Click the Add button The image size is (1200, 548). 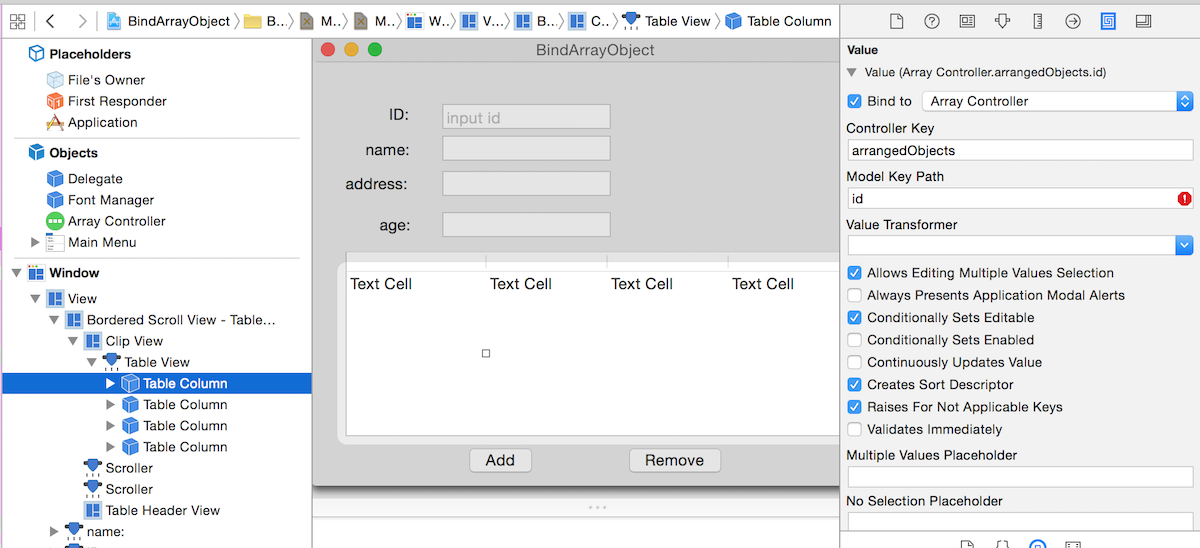coord(500,460)
